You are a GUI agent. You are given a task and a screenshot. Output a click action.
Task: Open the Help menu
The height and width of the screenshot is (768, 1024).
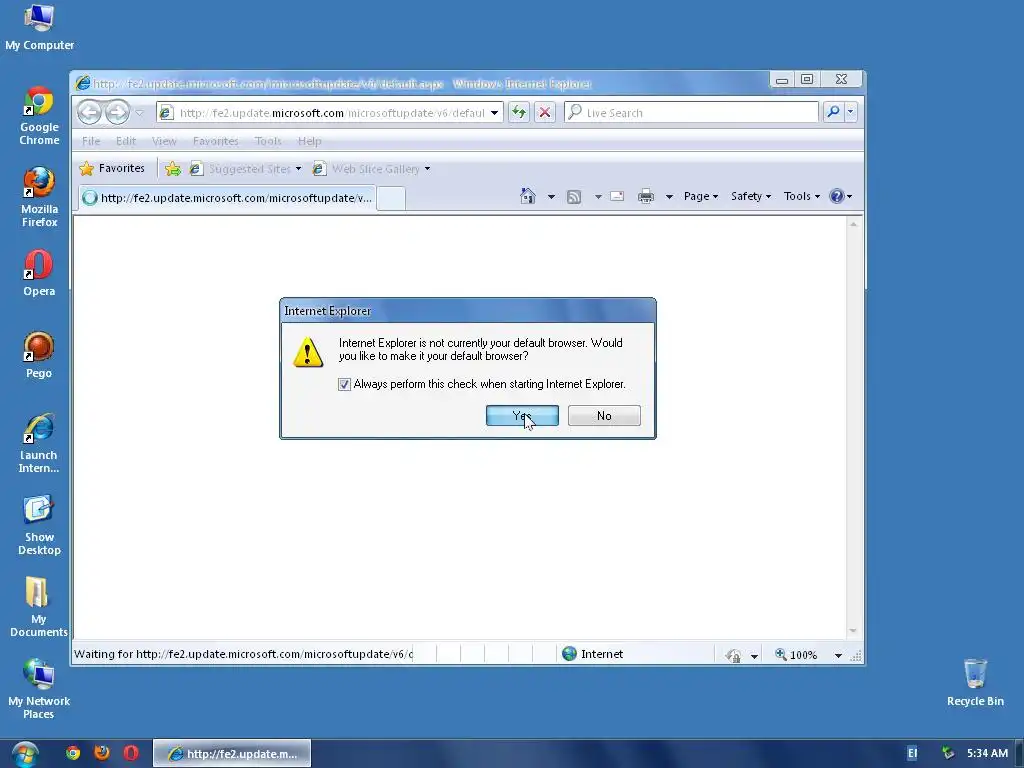pos(310,141)
